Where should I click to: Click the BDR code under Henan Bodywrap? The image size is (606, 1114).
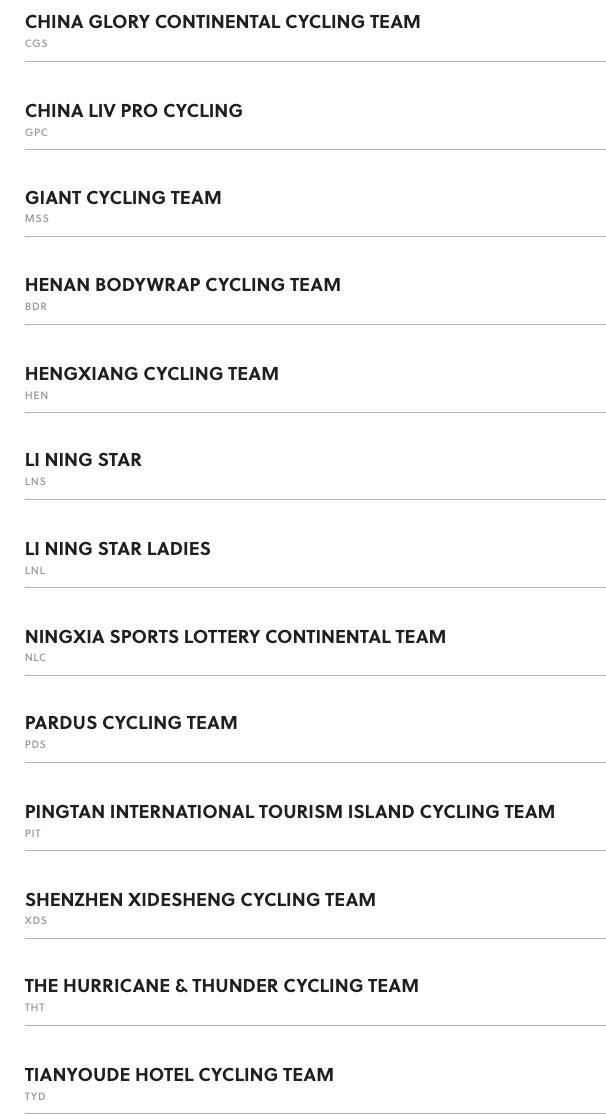(x=36, y=307)
